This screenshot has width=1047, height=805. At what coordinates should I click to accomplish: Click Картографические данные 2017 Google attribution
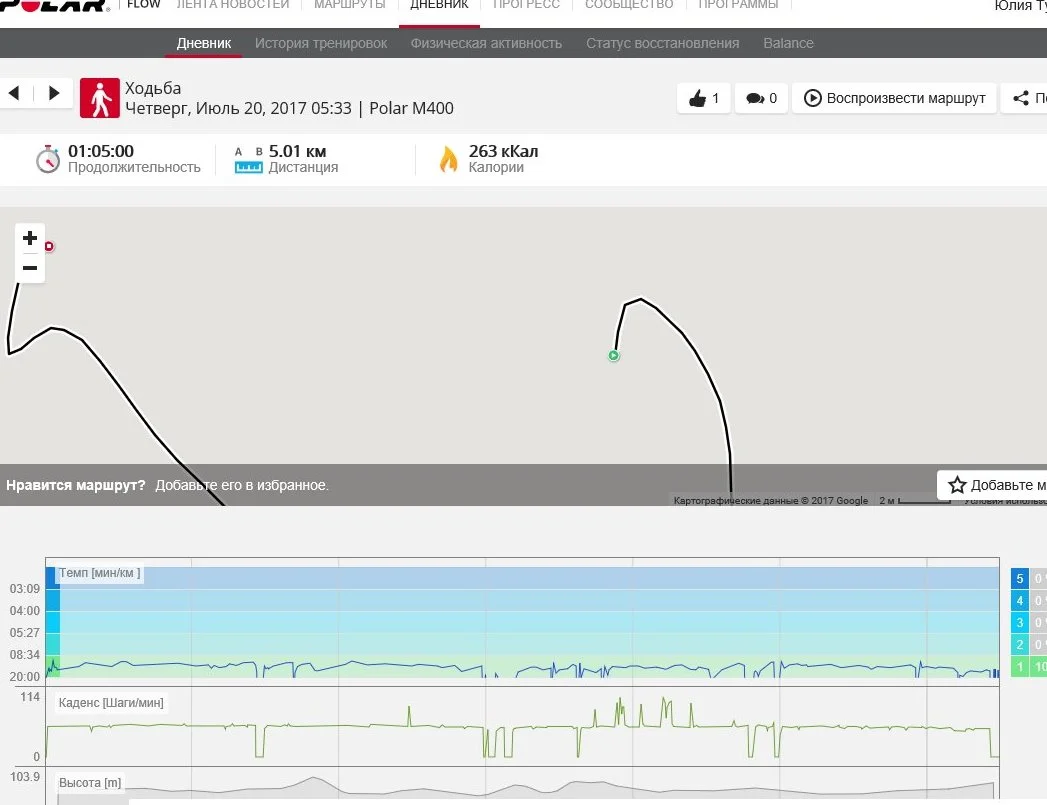point(771,501)
